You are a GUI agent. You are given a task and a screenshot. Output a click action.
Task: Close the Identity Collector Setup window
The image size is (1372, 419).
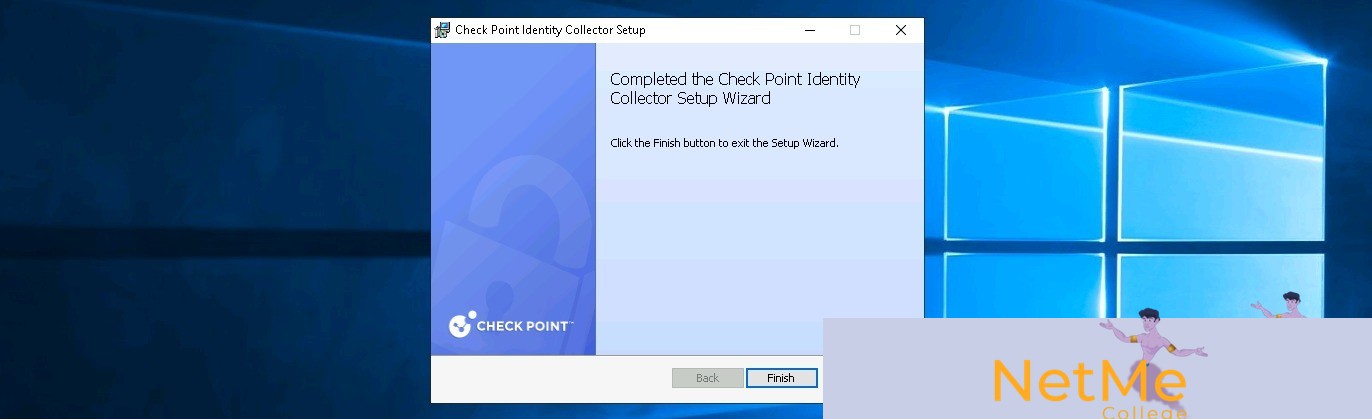(900, 30)
